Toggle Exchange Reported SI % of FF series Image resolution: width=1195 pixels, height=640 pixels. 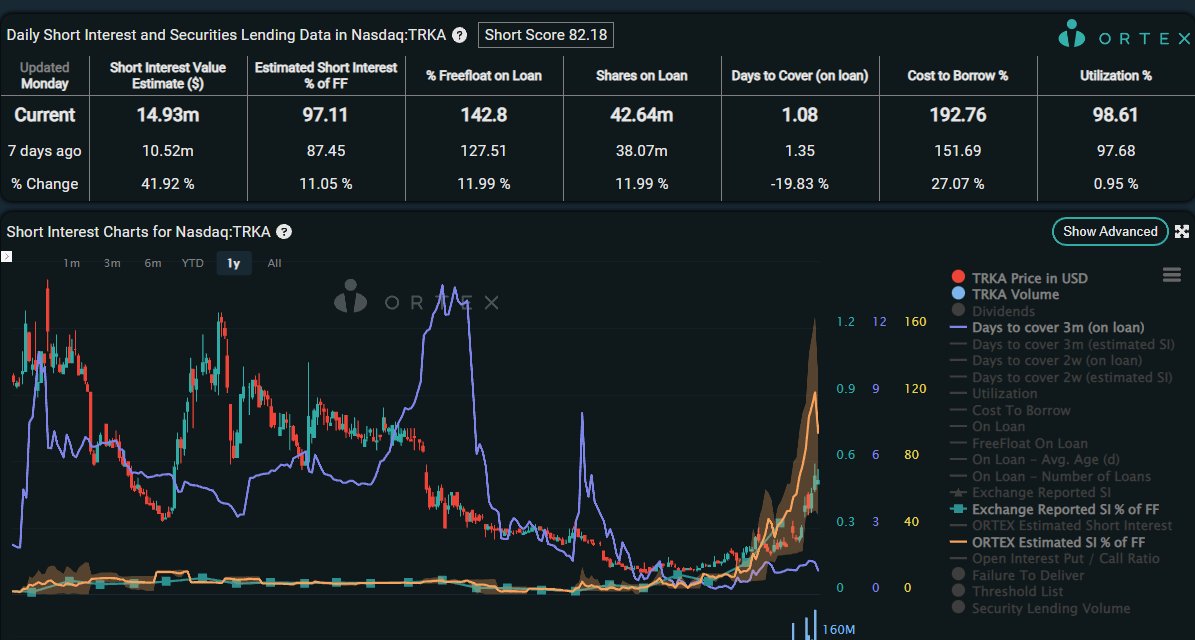1056,509
